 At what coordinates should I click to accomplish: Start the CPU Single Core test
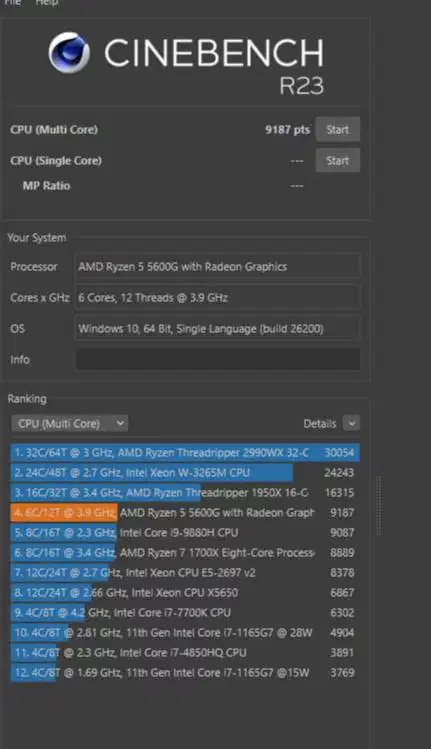pos(337,160)
